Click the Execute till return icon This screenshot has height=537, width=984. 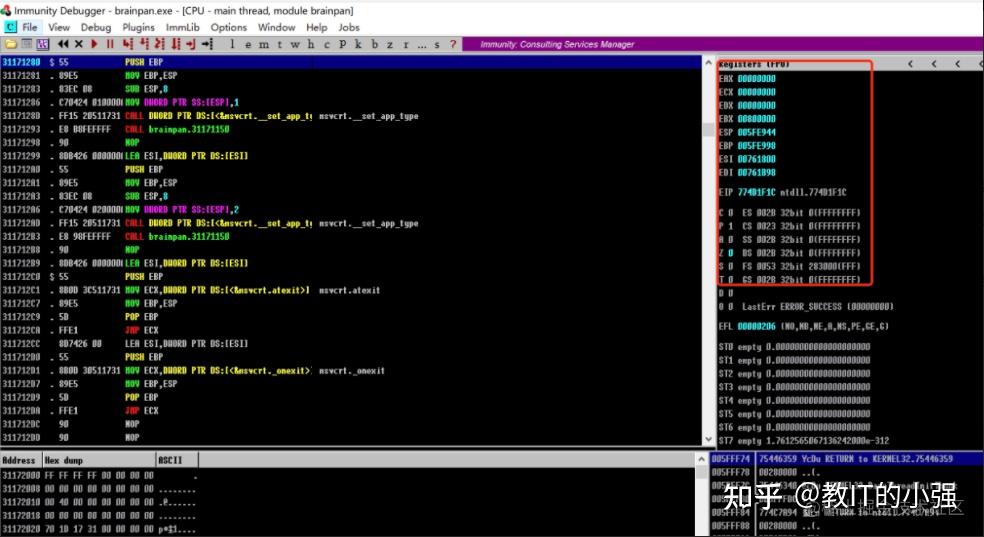tap(191, 44)
